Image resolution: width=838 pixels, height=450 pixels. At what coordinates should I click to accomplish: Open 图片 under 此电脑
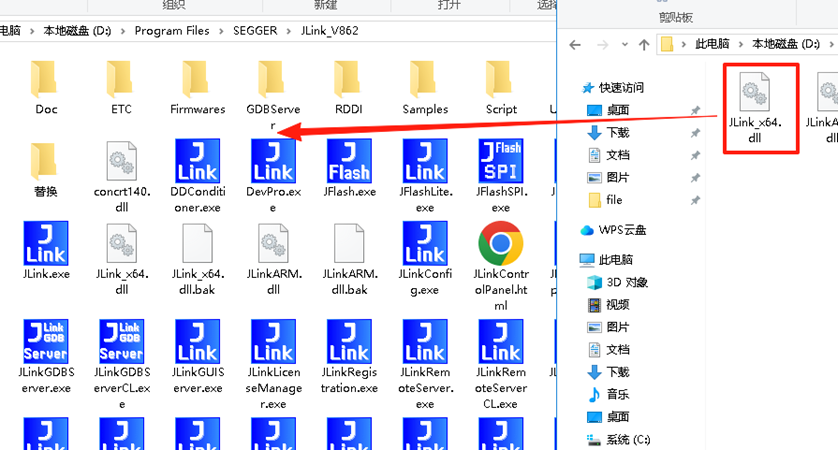618,327
